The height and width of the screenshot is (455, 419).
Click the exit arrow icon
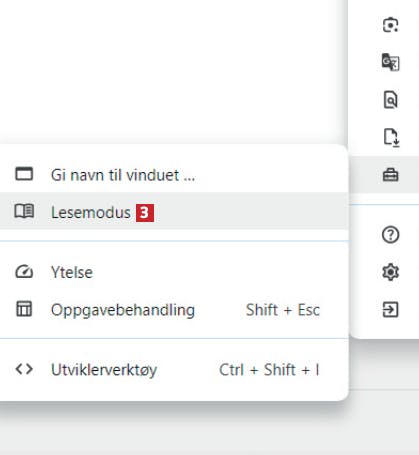390,310
